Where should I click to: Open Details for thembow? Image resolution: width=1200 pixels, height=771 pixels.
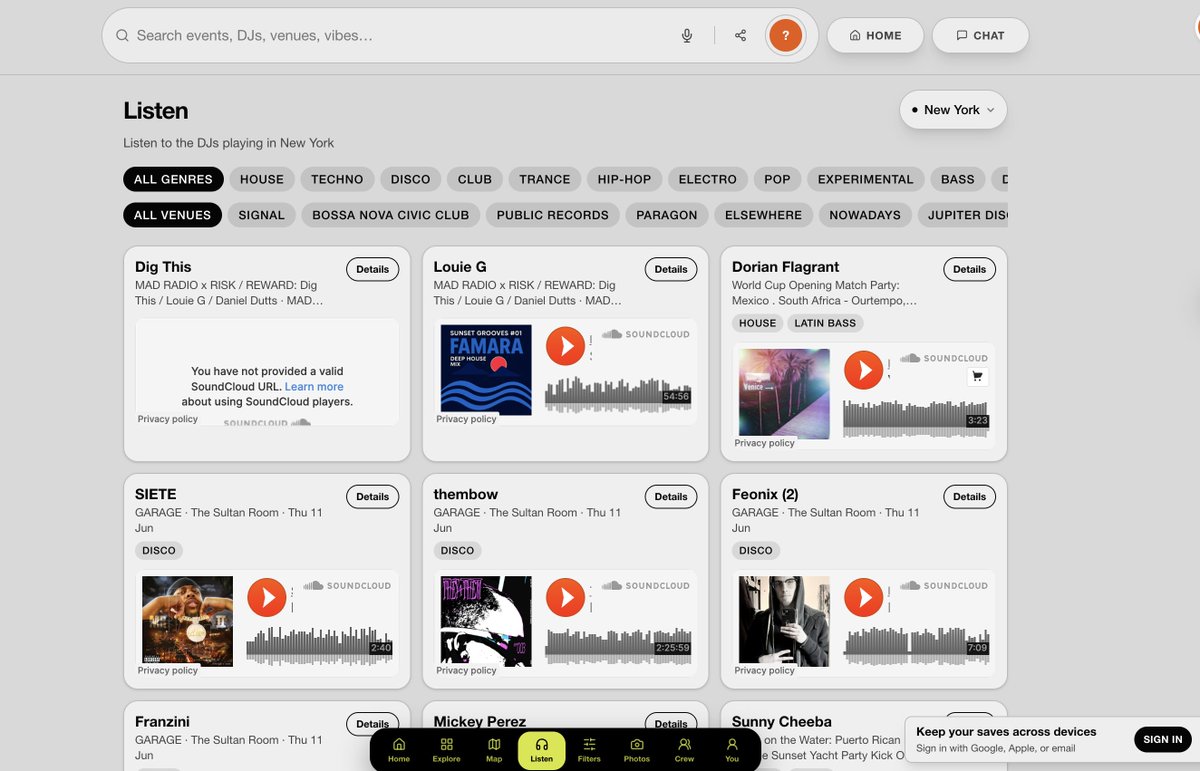tap(671, 496)
